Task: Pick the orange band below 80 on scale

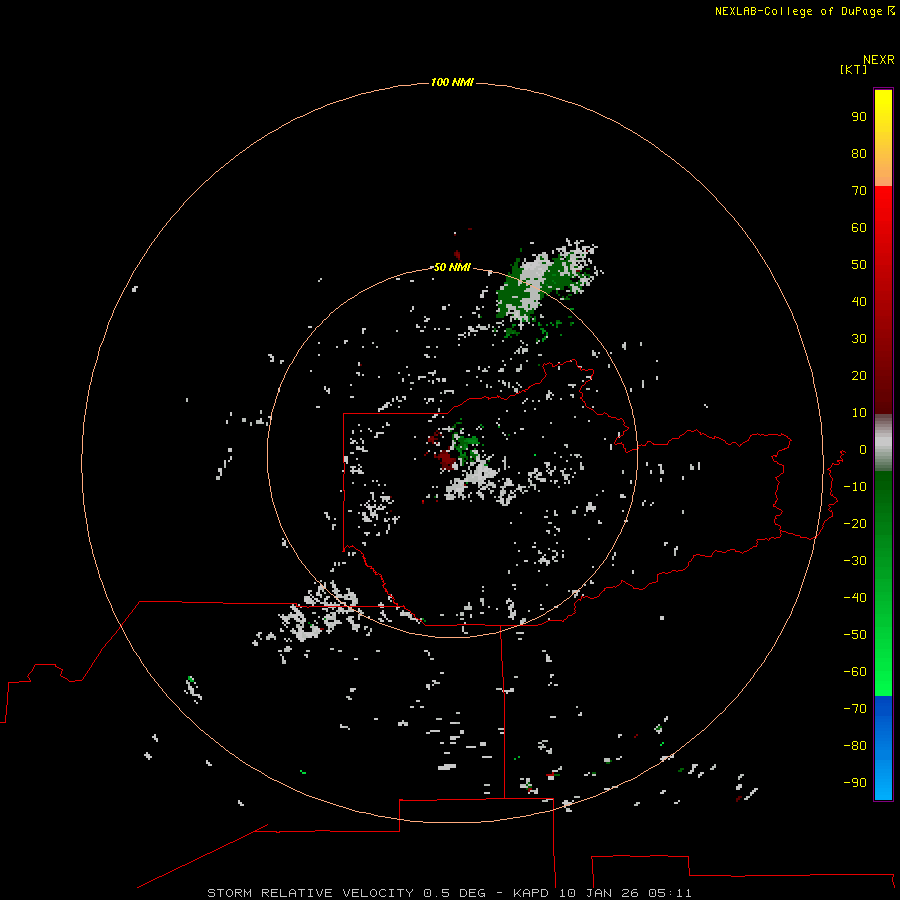Action: [883, 172]
